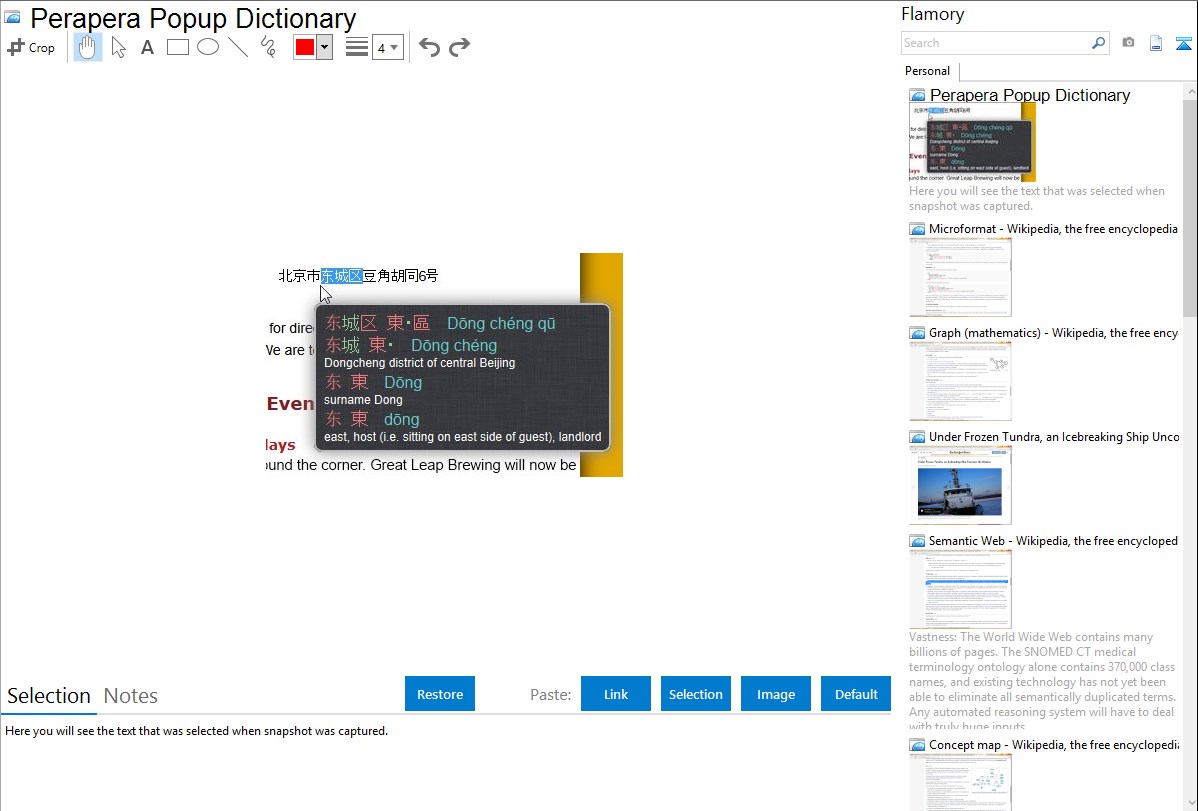The width and height of the screenshot is (1198, 811).
Task: Choose the arrow pointer tool
Action: click(118, 47)
